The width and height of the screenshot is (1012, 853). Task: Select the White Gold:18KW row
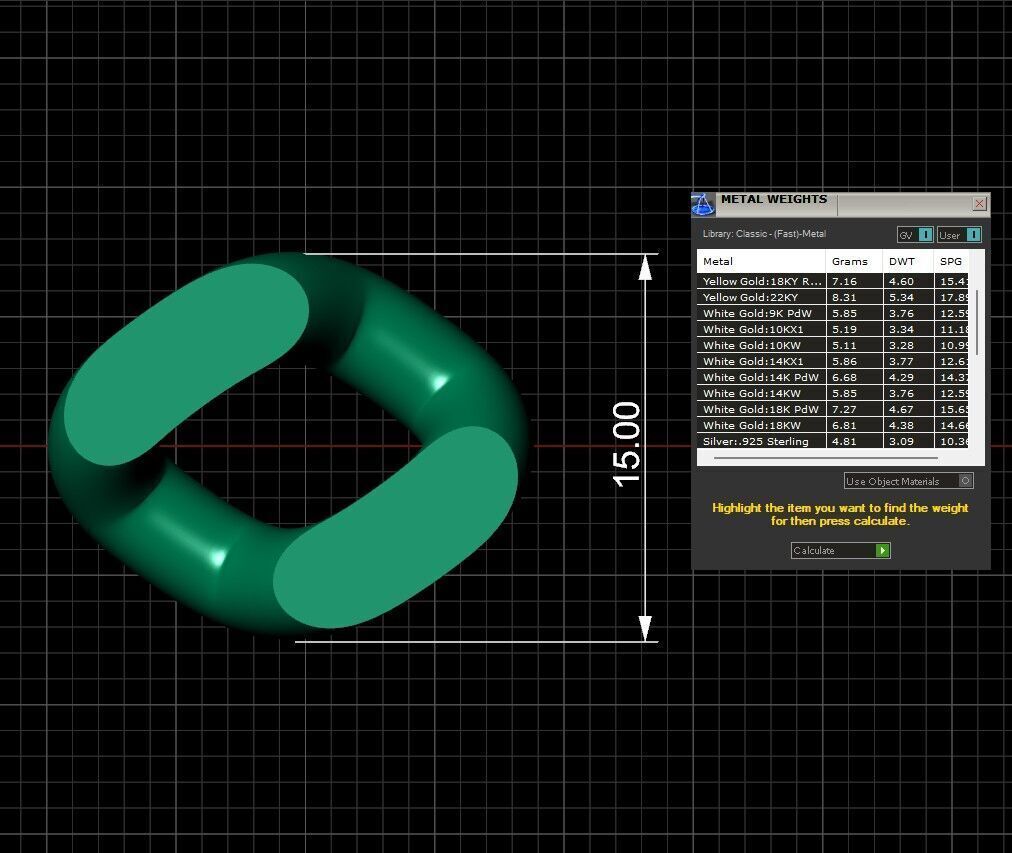click(x=833, y=425)
